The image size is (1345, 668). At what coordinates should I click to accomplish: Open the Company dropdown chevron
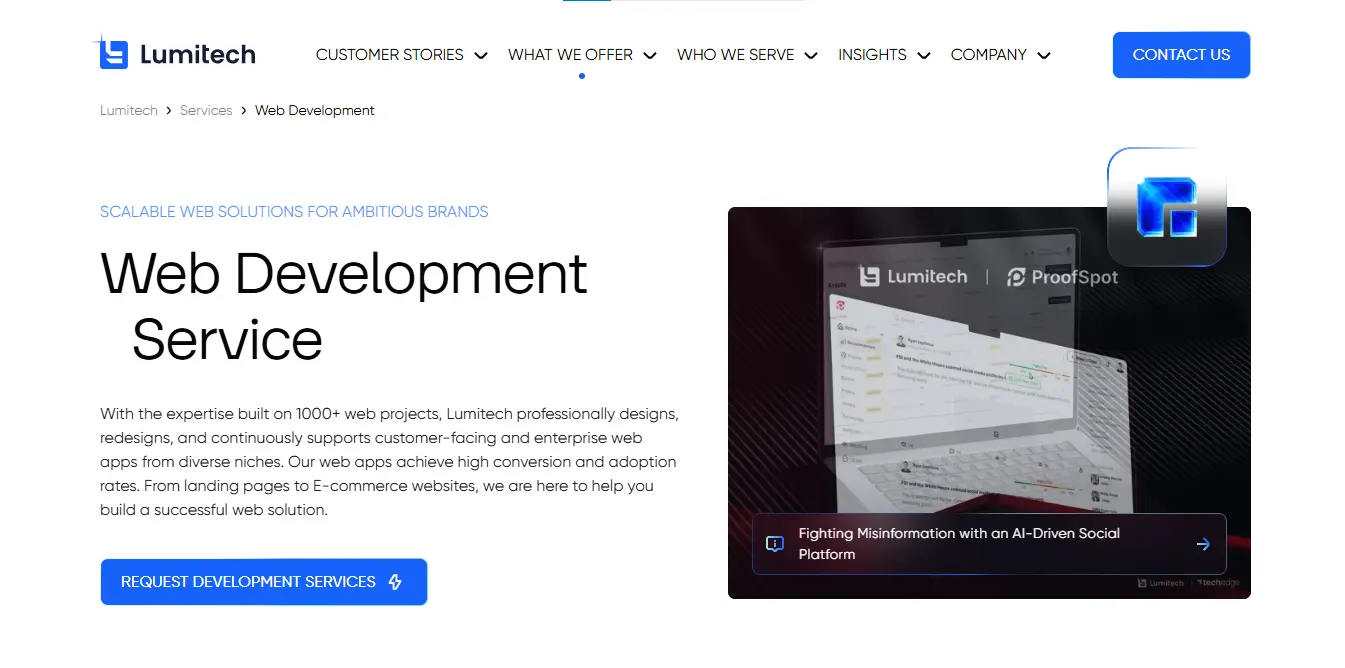click(x=1044, y=56)
